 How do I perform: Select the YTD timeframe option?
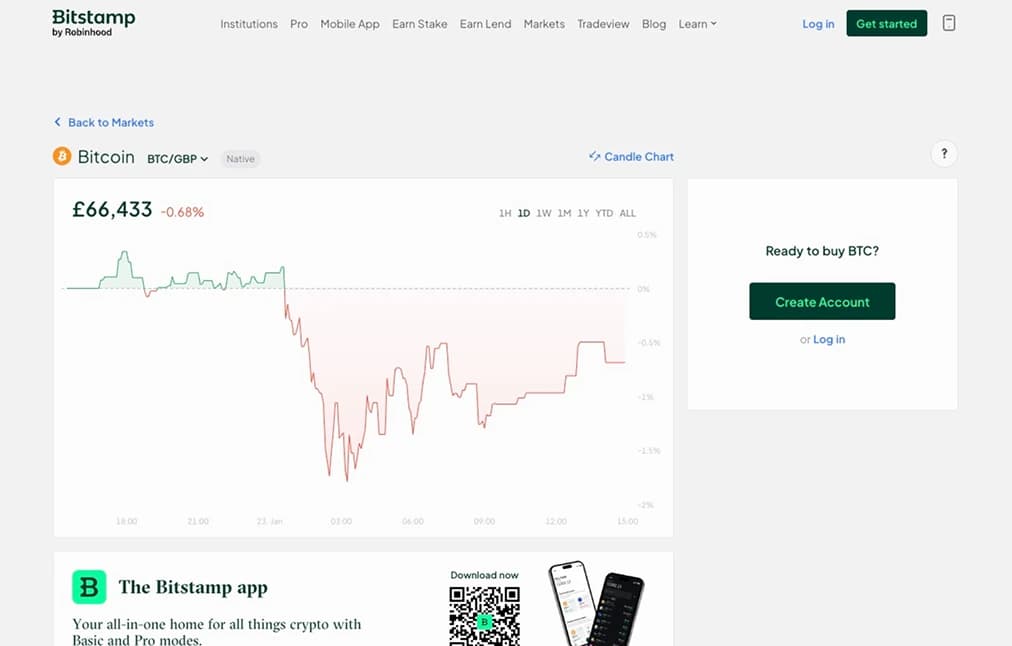tap(603, 213)
